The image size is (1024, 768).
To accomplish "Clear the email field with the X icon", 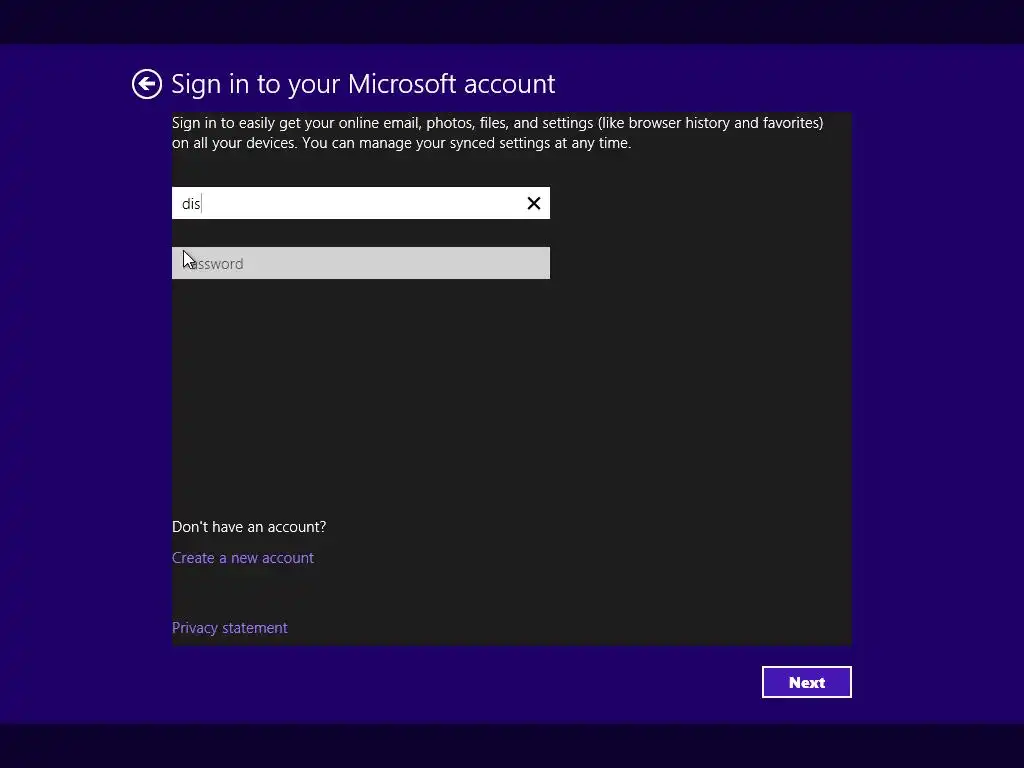I will click(534, 204).
